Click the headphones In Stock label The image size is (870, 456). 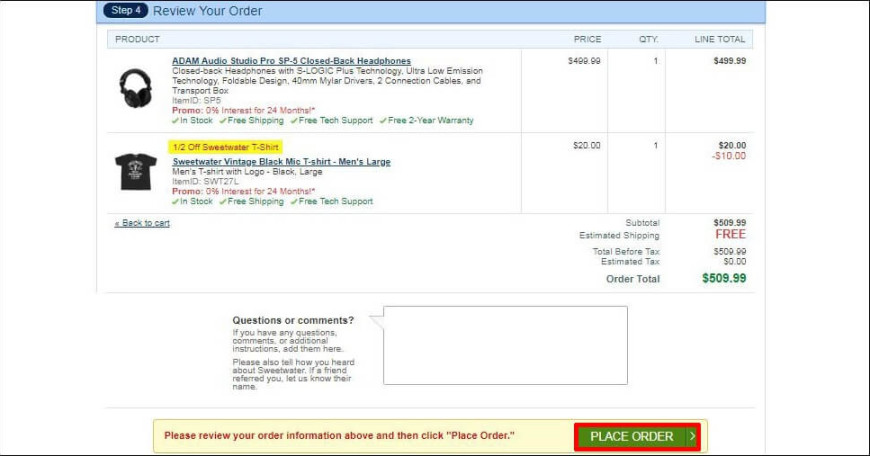coord(192,120)
